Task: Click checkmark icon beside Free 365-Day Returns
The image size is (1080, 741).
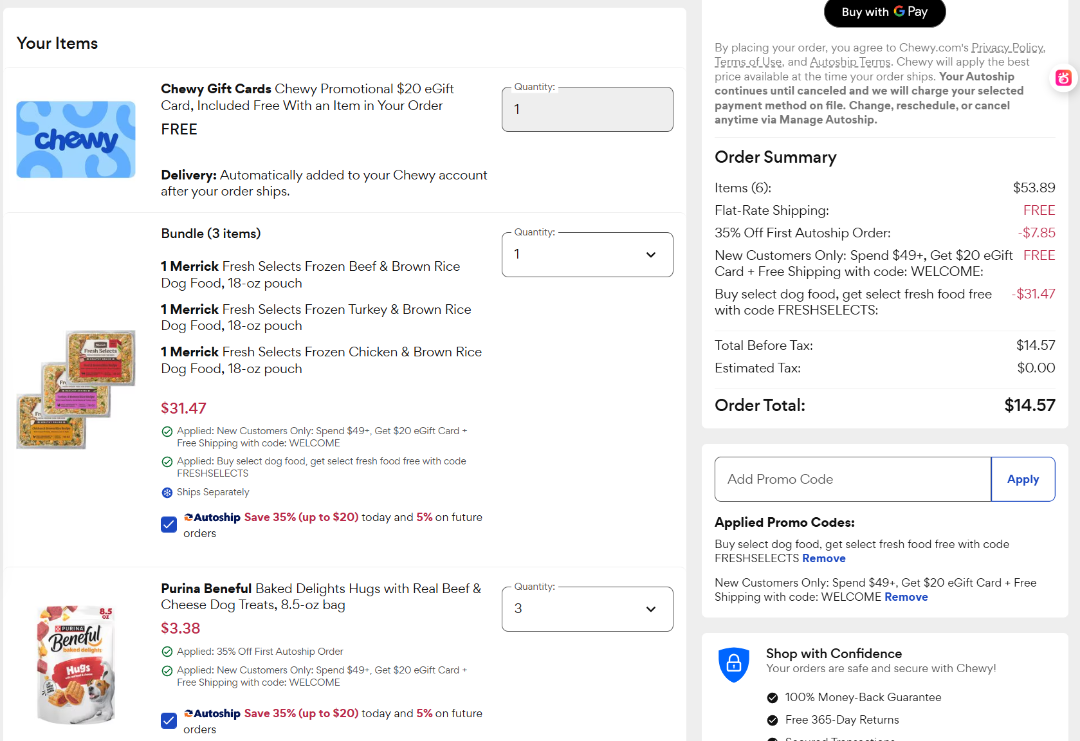Action: tap(772, 720)
